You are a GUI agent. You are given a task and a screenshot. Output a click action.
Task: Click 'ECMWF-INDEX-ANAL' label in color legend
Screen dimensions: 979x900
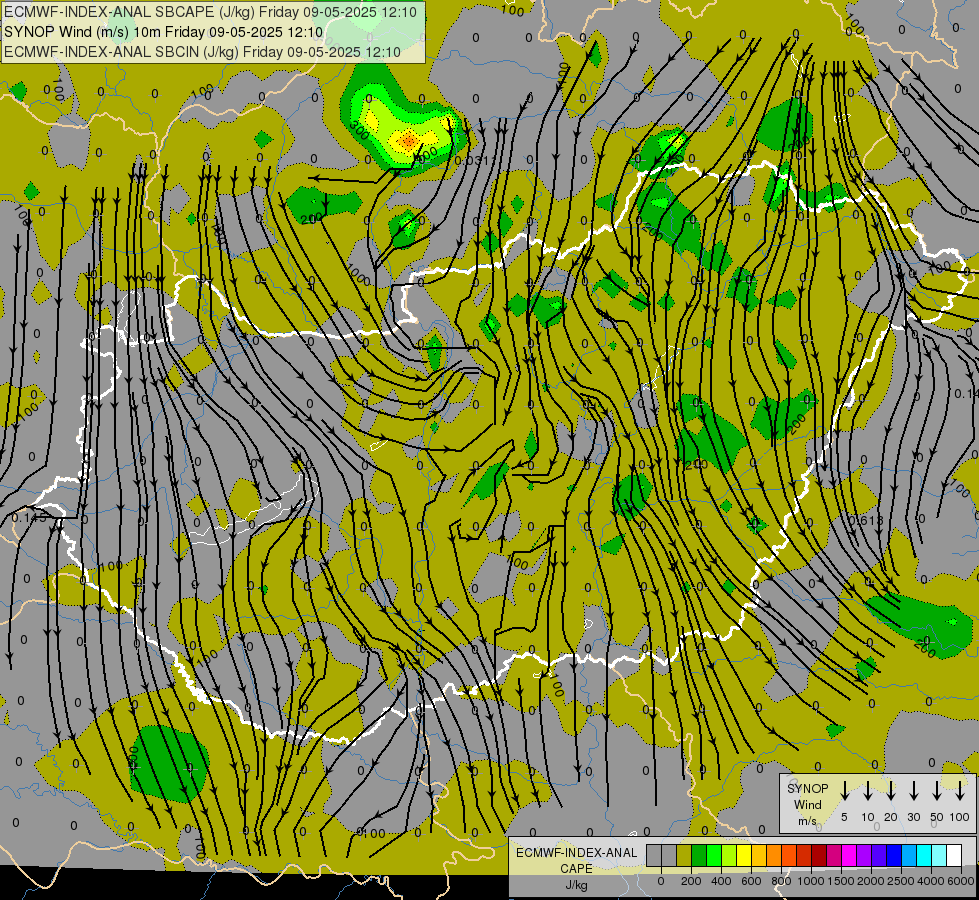coord(576,853)
